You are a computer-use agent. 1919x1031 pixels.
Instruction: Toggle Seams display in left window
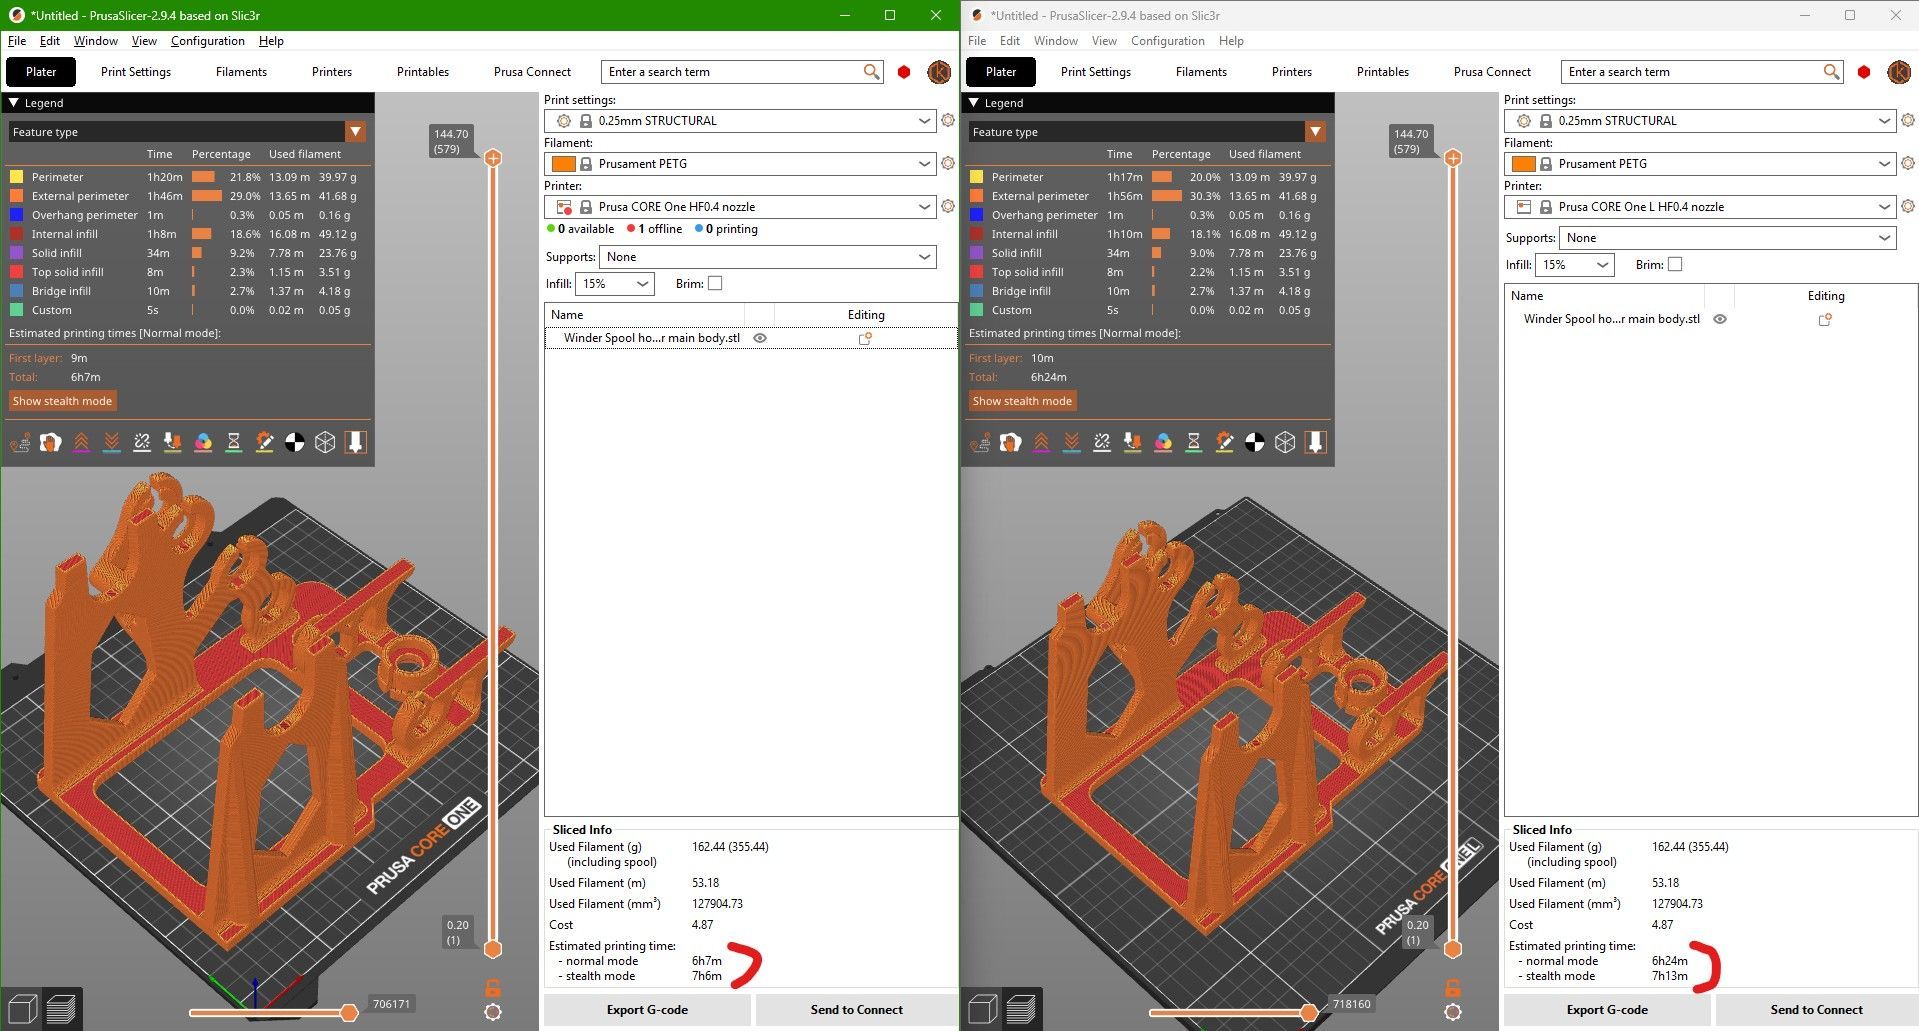[142, 442]
